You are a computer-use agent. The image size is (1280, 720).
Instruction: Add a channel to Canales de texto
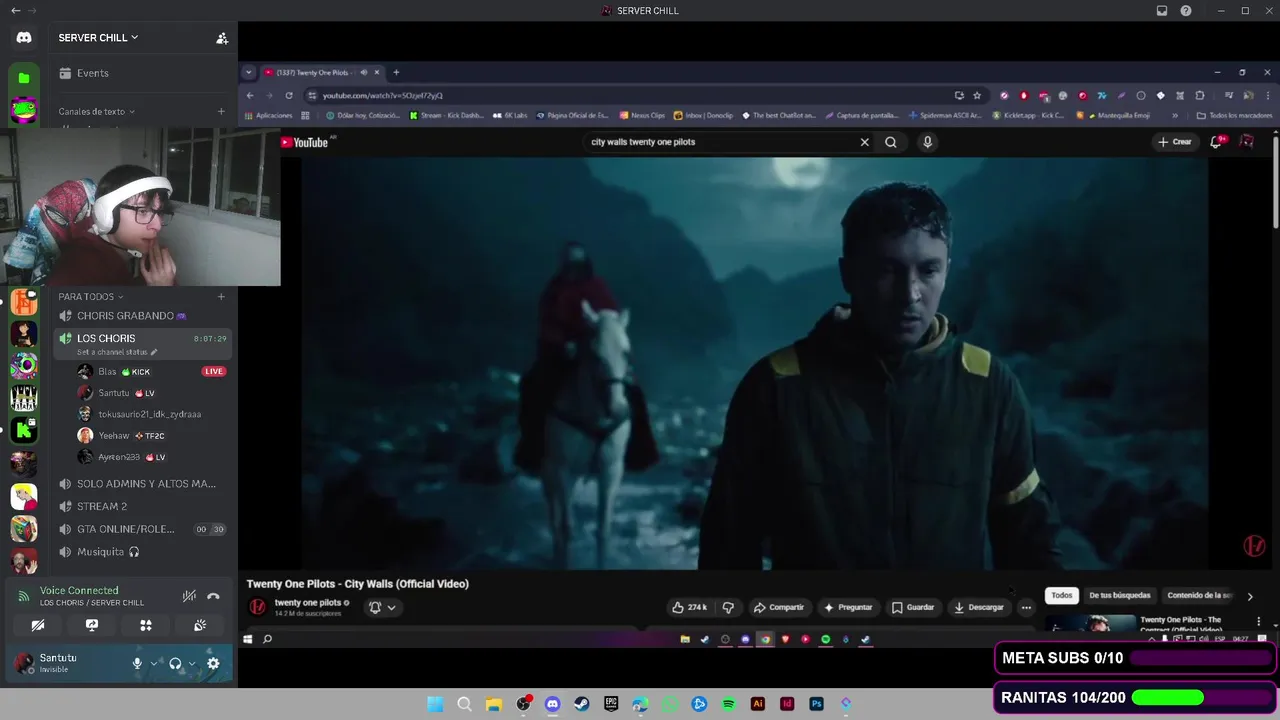(x=221, y=111)
